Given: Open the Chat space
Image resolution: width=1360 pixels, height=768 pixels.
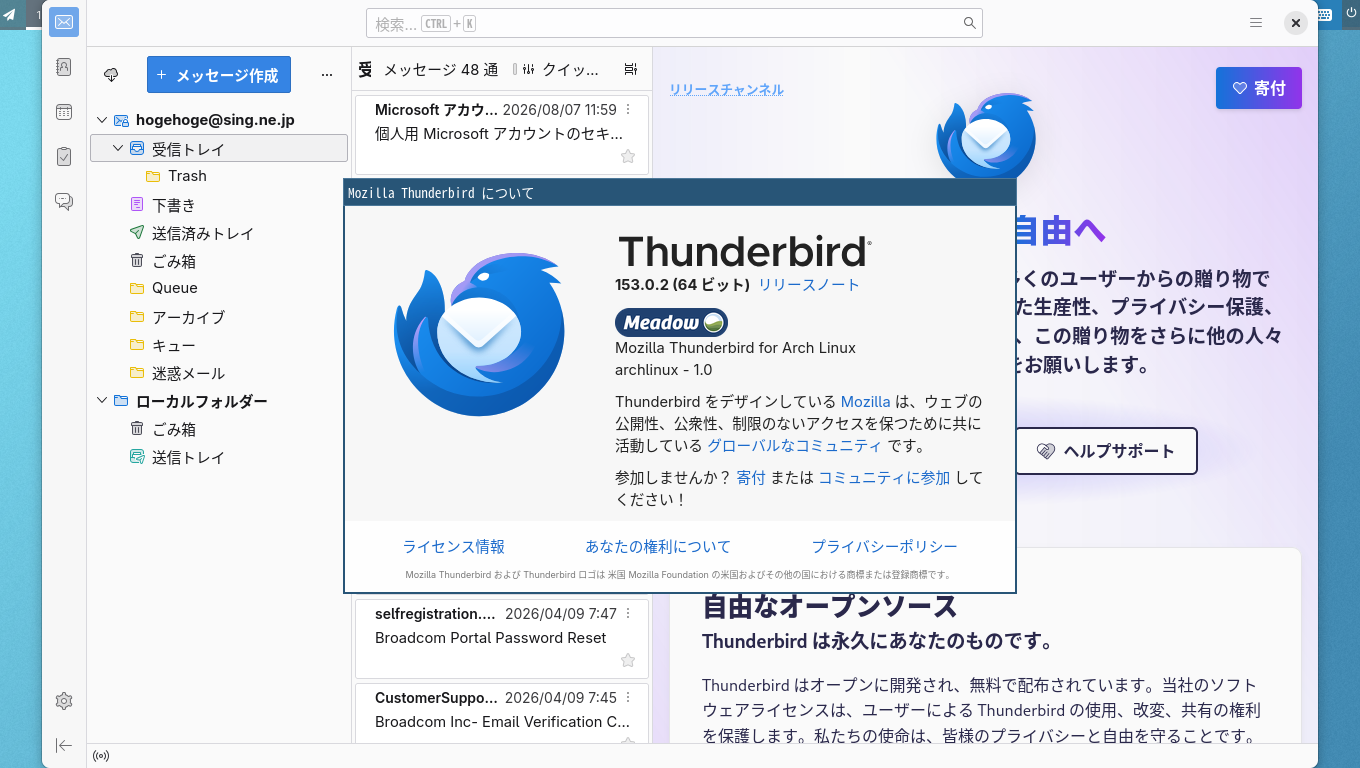Looking at the screenshot, I should 64,201.
